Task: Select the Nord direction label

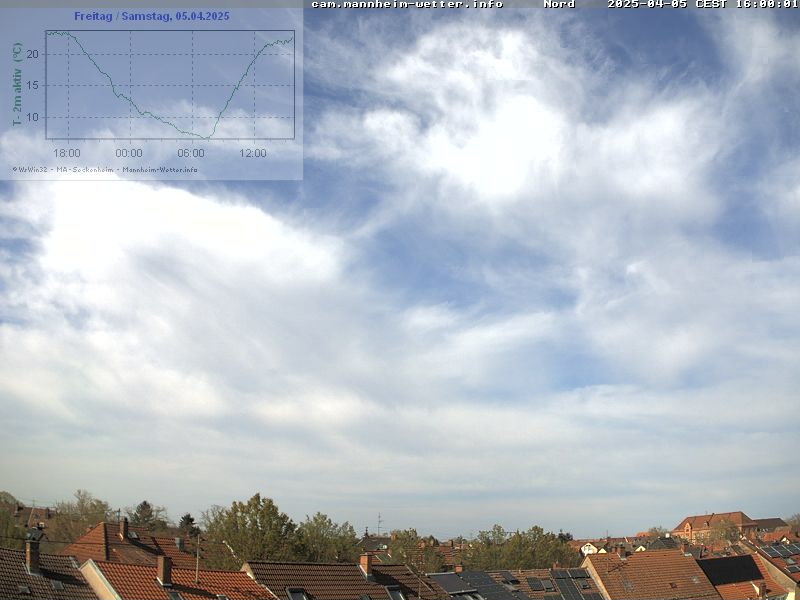Action: pos(559,4)
